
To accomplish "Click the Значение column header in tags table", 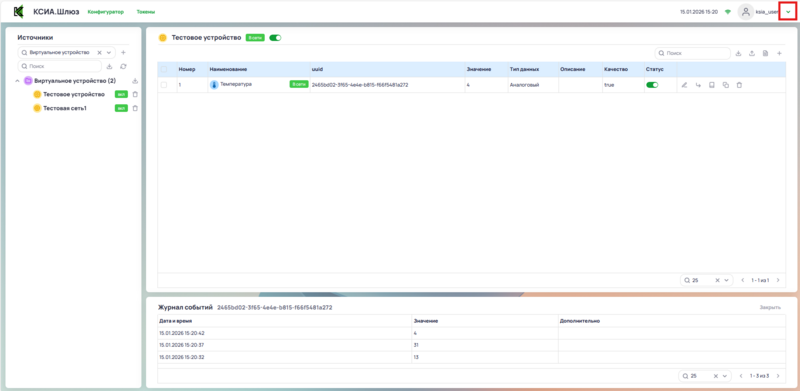I will [x=479, y=69].
